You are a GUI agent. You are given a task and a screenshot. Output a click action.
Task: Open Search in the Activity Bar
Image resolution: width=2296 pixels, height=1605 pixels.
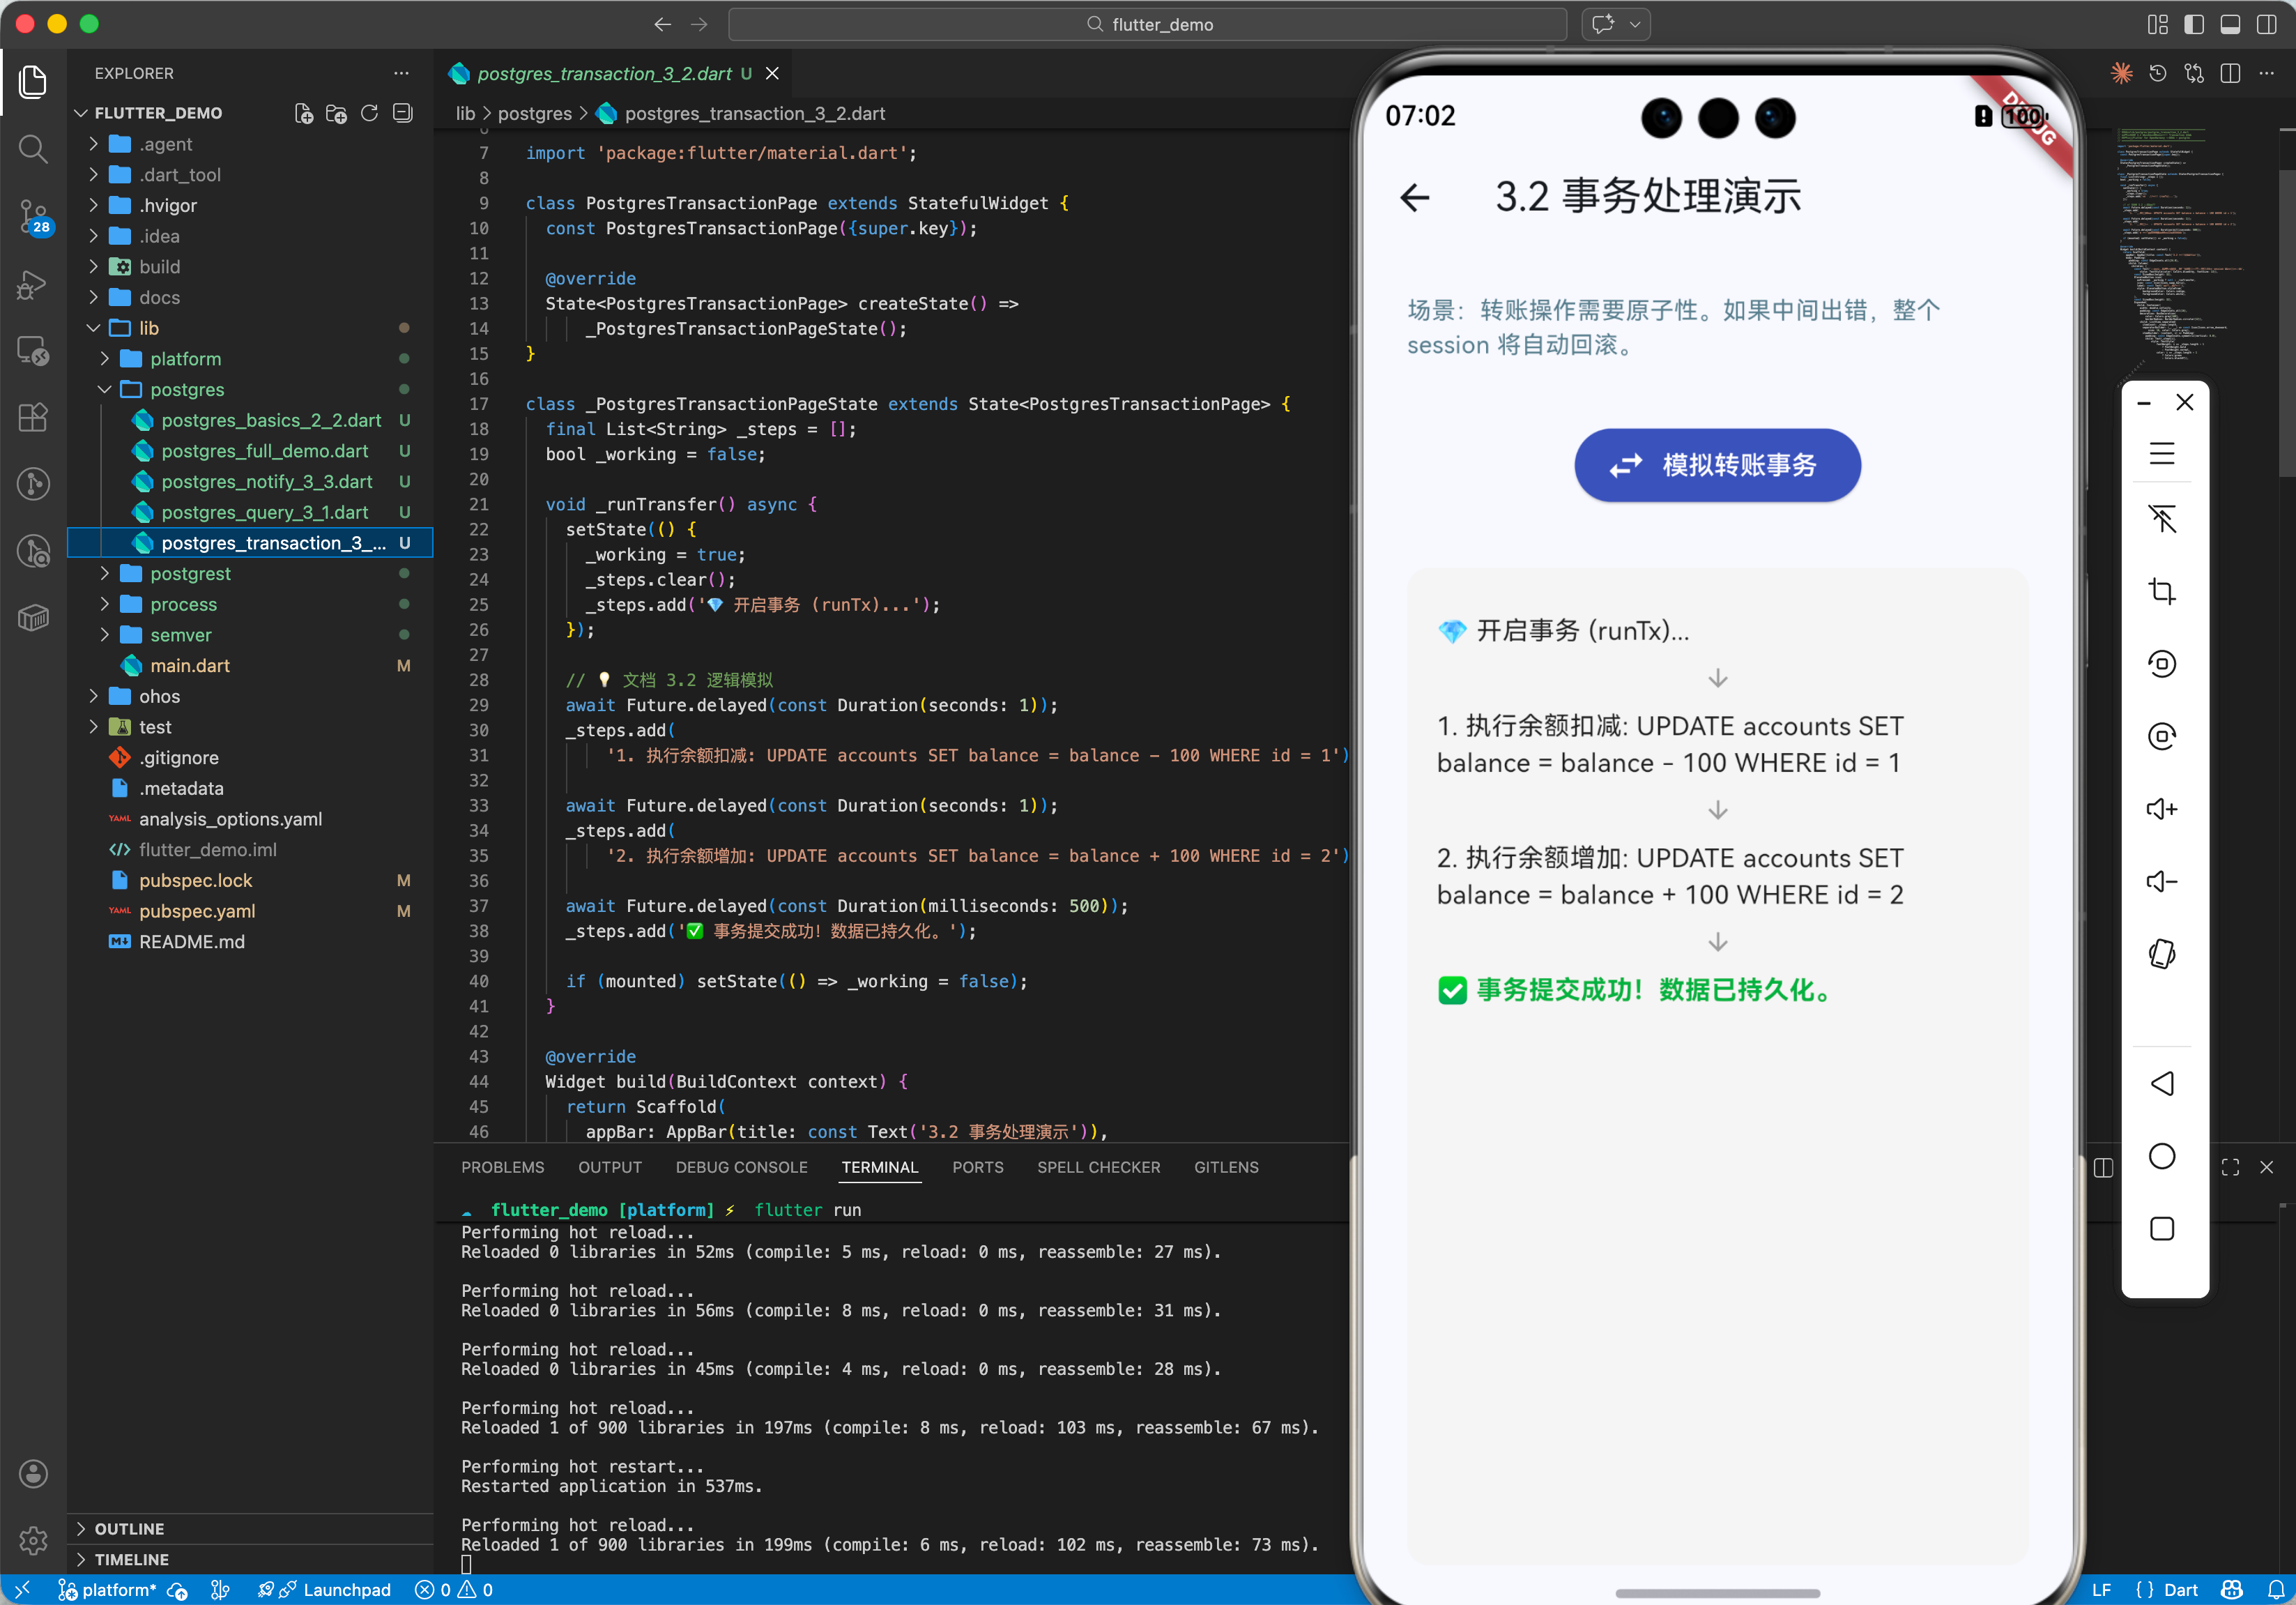coord(33,149)
